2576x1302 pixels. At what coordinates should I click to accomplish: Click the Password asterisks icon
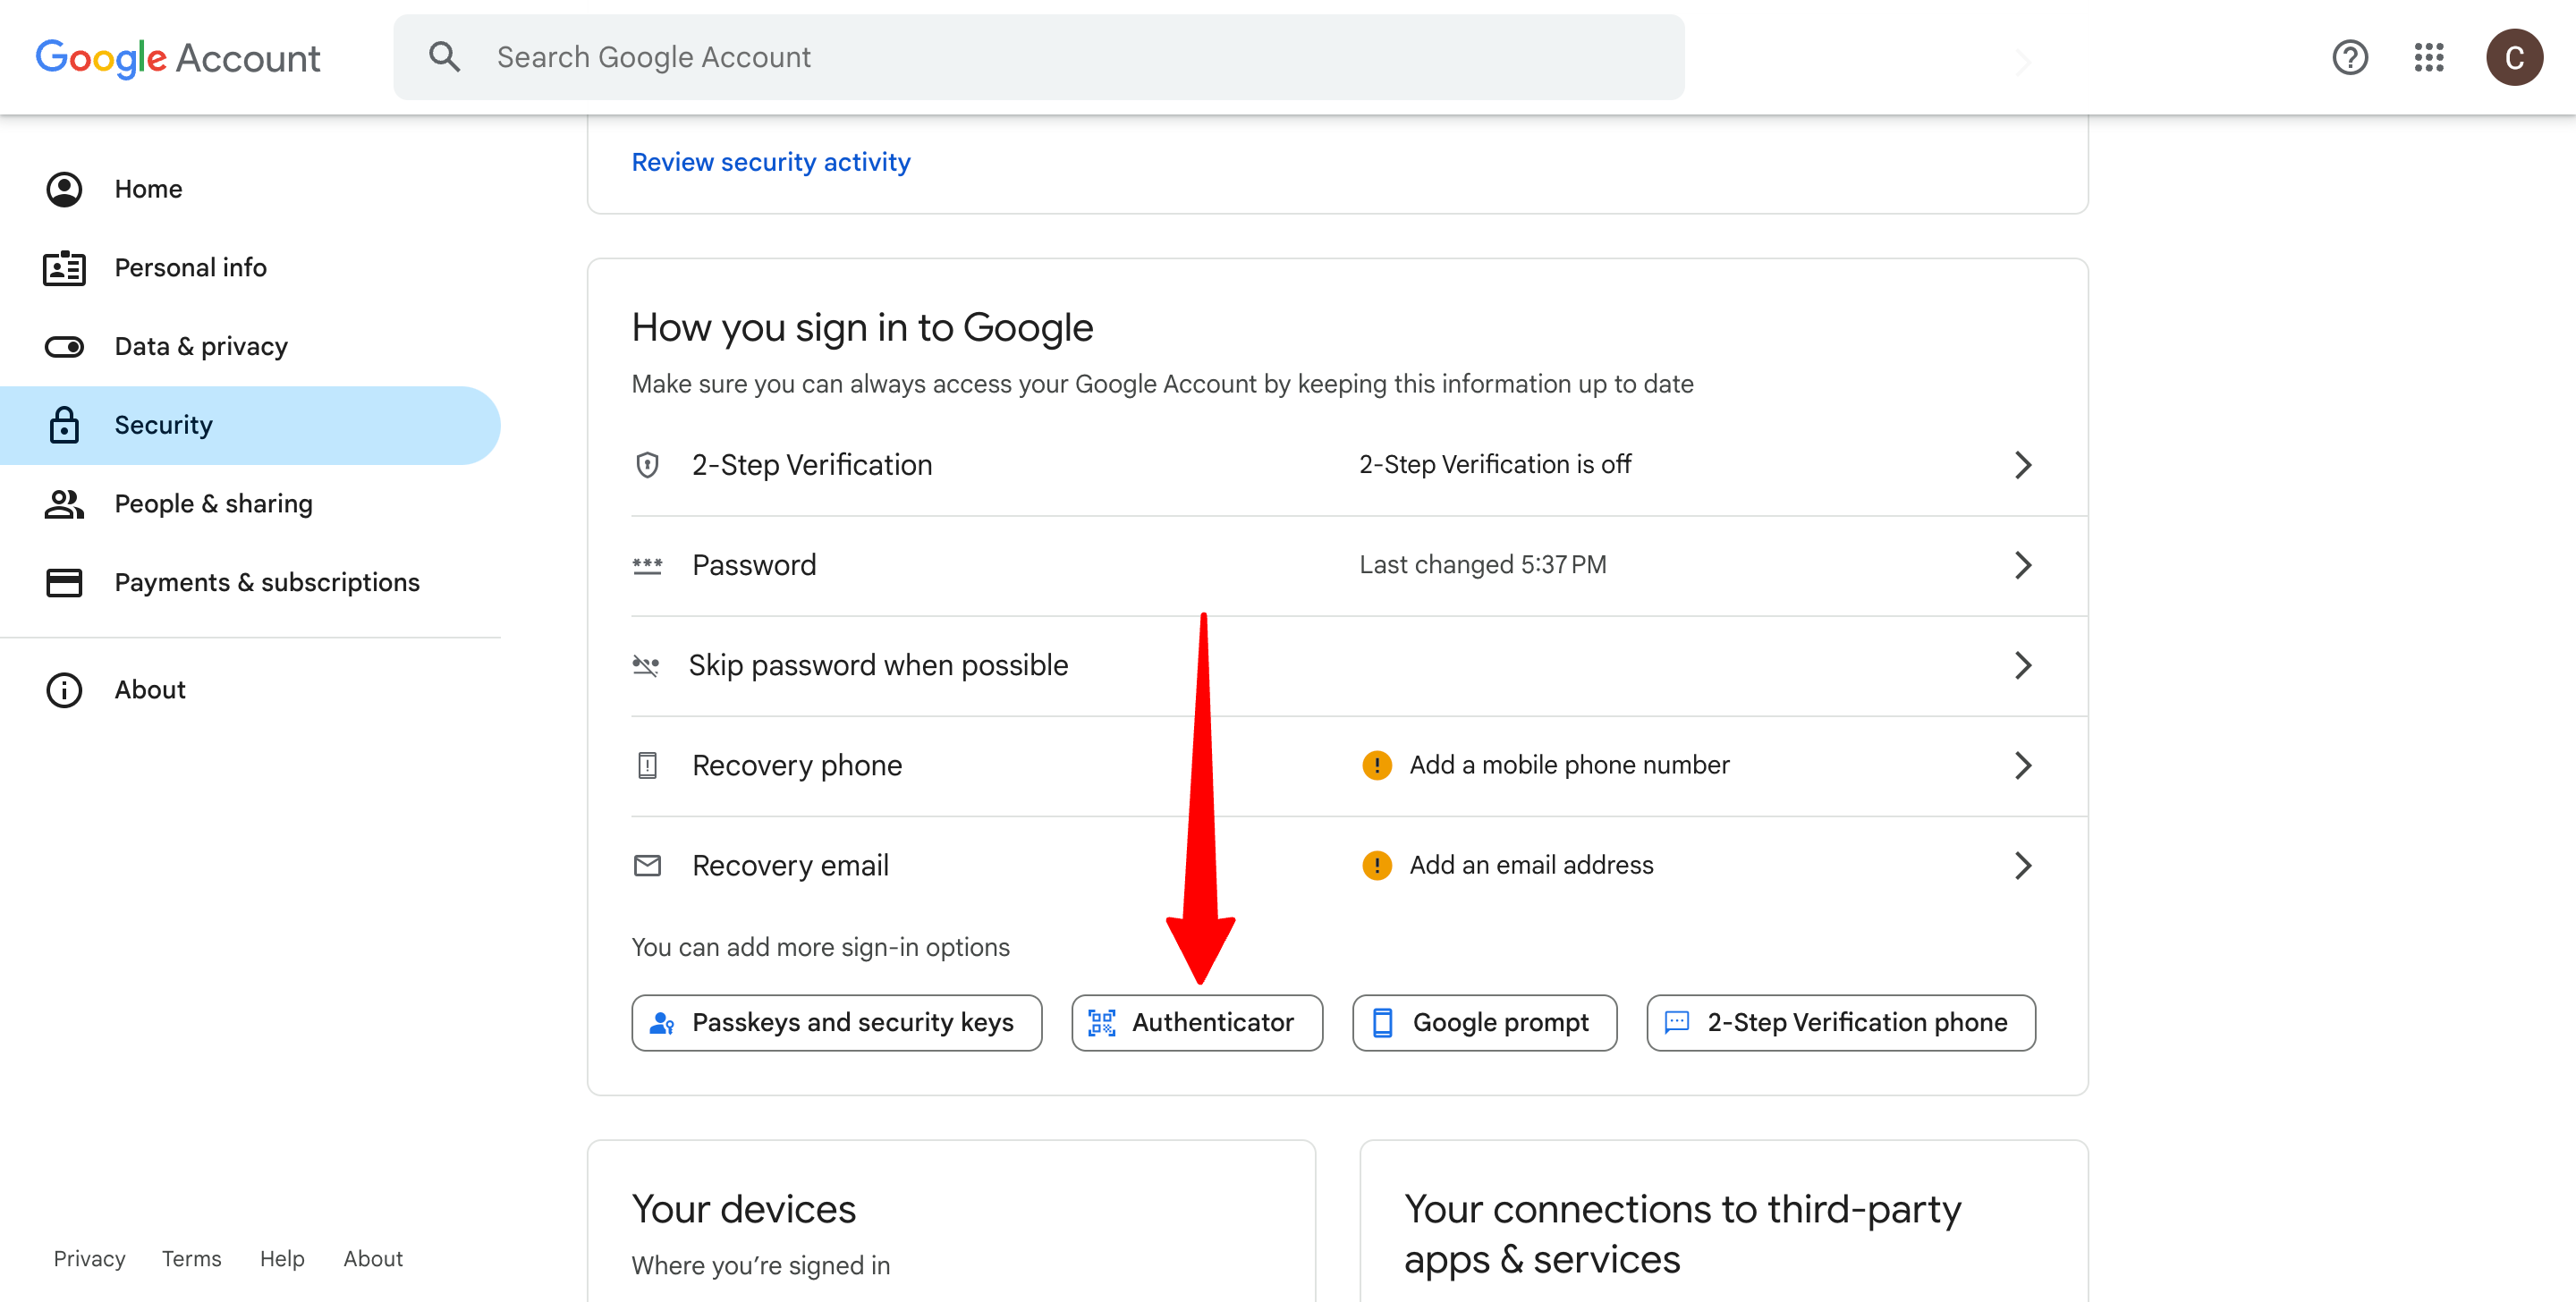pos(647,565)
